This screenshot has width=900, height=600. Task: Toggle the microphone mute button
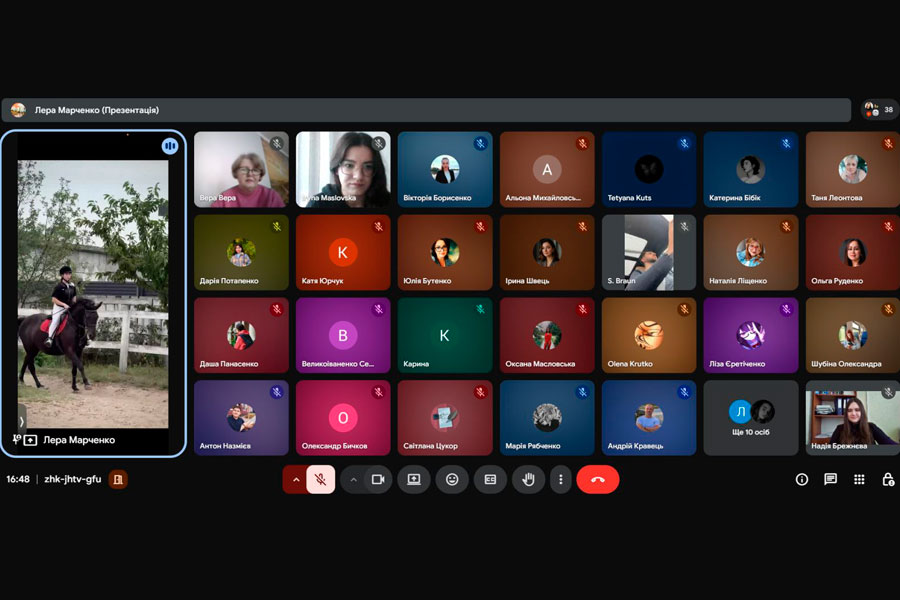pos(320,479)
